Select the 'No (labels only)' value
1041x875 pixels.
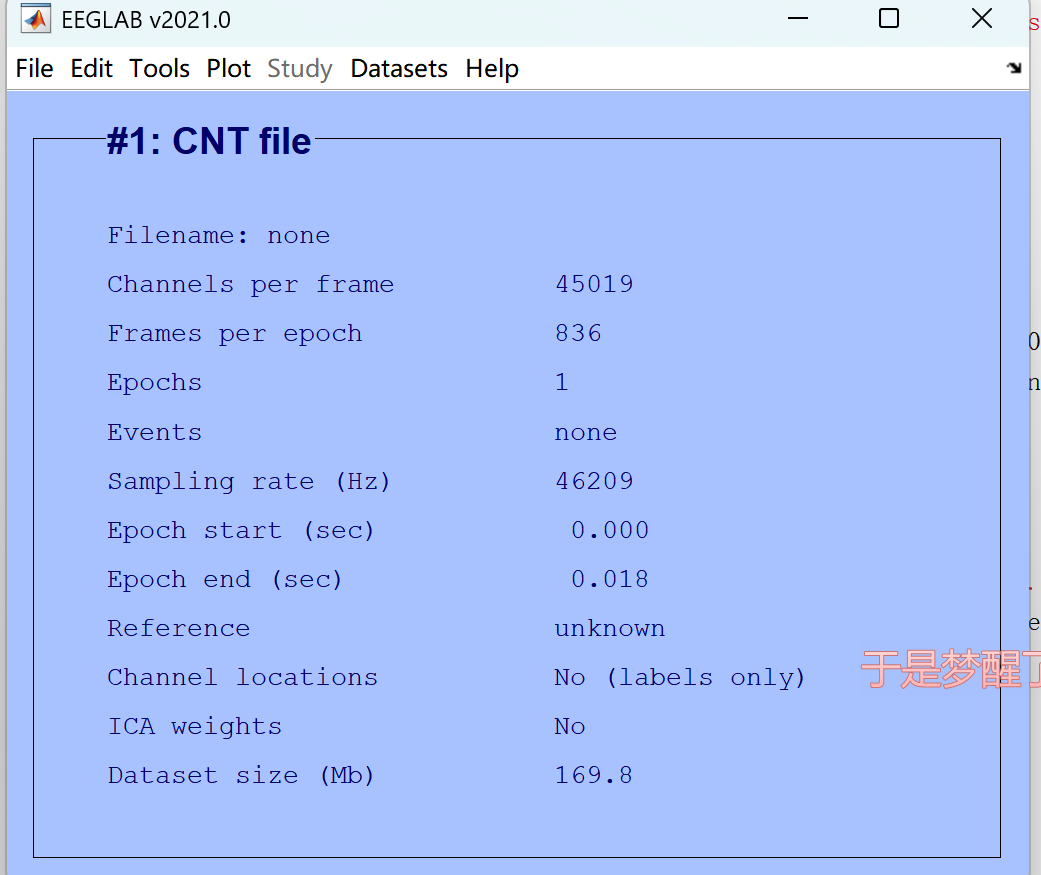(x=680, y=678)
